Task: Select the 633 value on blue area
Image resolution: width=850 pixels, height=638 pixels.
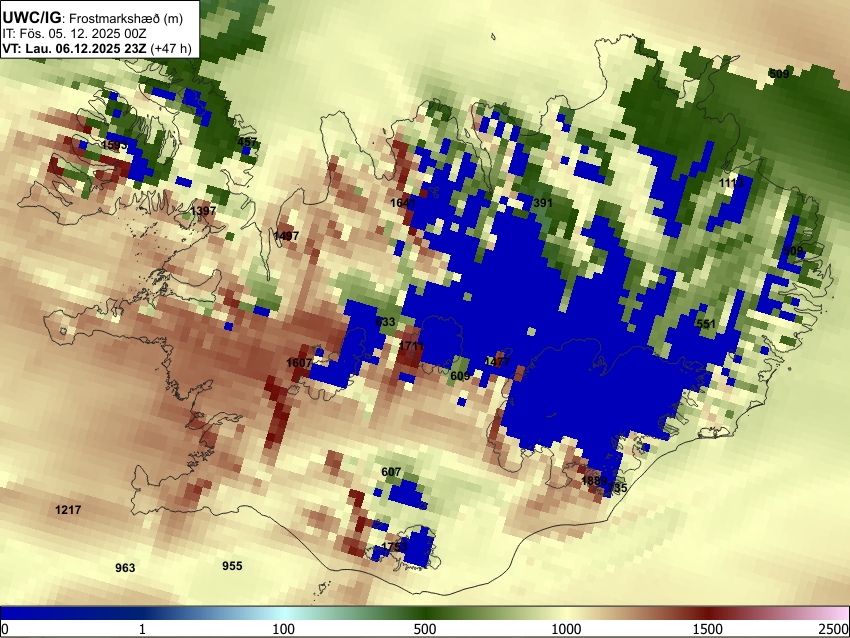Action: click(385, 322)
